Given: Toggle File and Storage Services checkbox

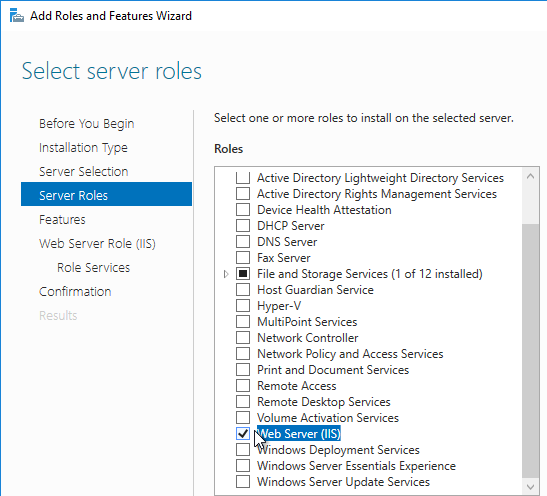Looking at the screenshot, I should pos(243,274).
